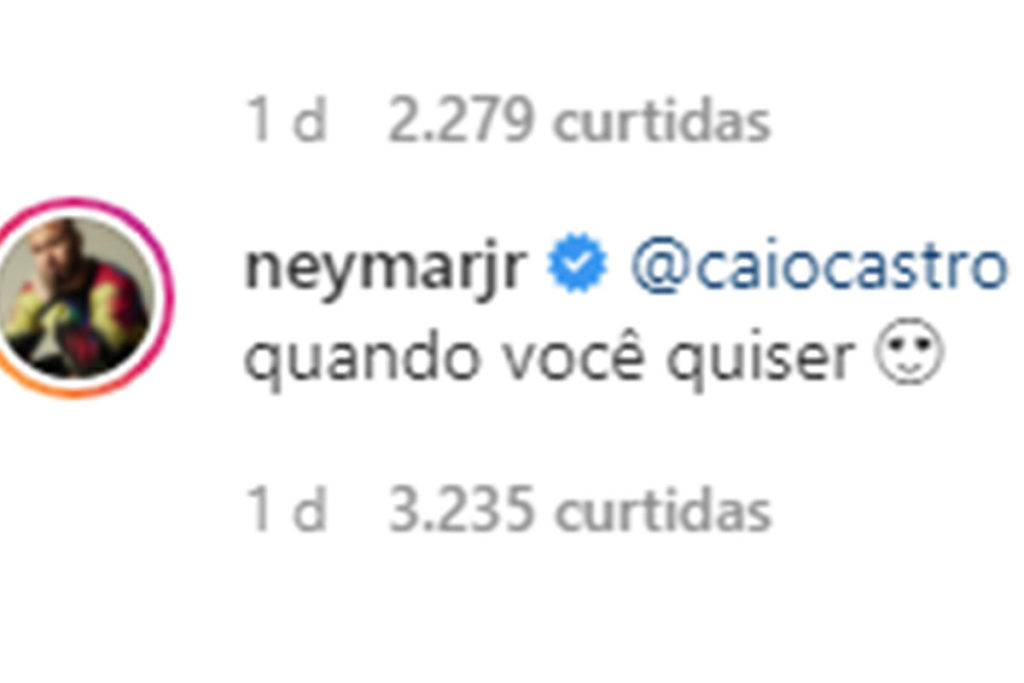Click the comment text quando você quiser

549,357
